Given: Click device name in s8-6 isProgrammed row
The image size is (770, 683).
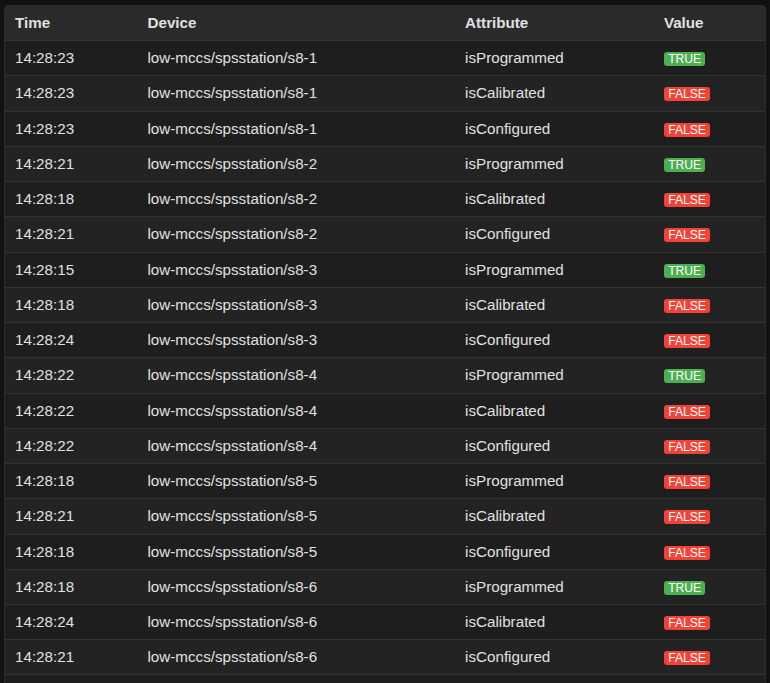Looking at the screenshot, I should pyautogui.click(x=232, y=587).
